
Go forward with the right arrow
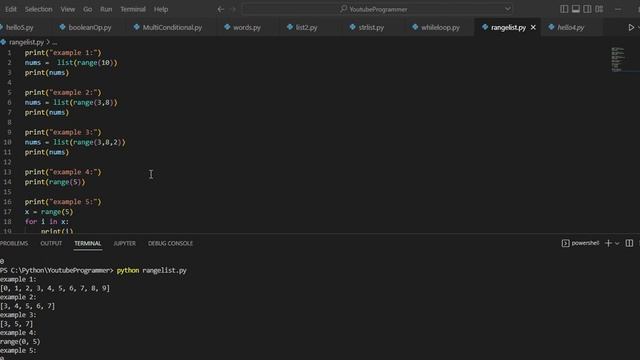click(x=233, y=9)
